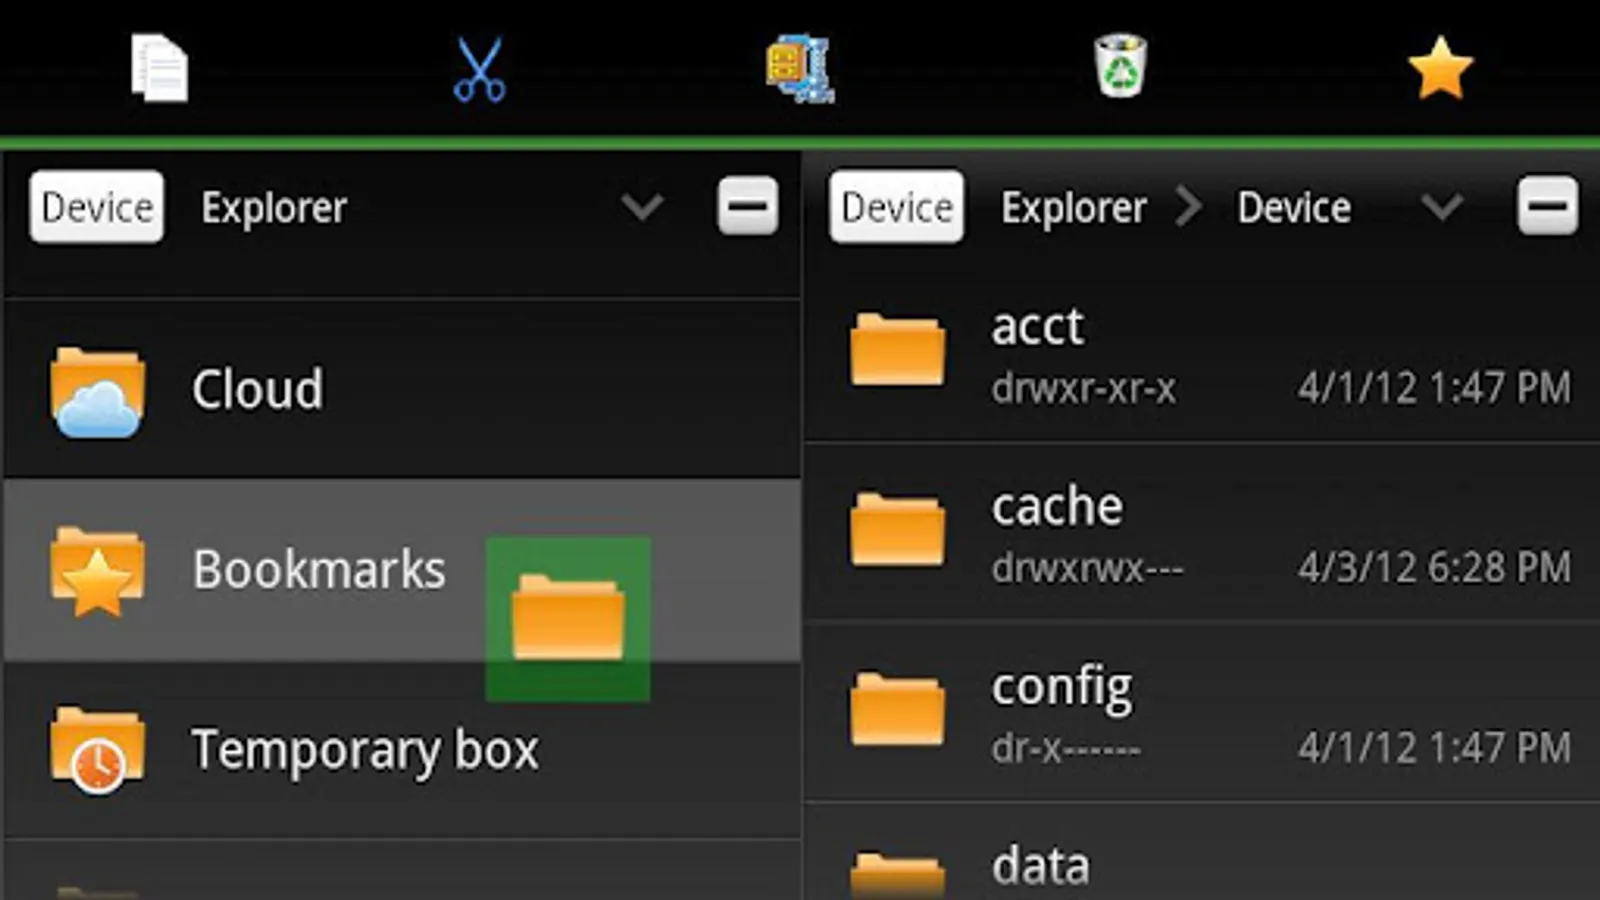1600x900 pixels.
Task: Click the drwxrwx--- permissions of cache
Action: 1087,568
